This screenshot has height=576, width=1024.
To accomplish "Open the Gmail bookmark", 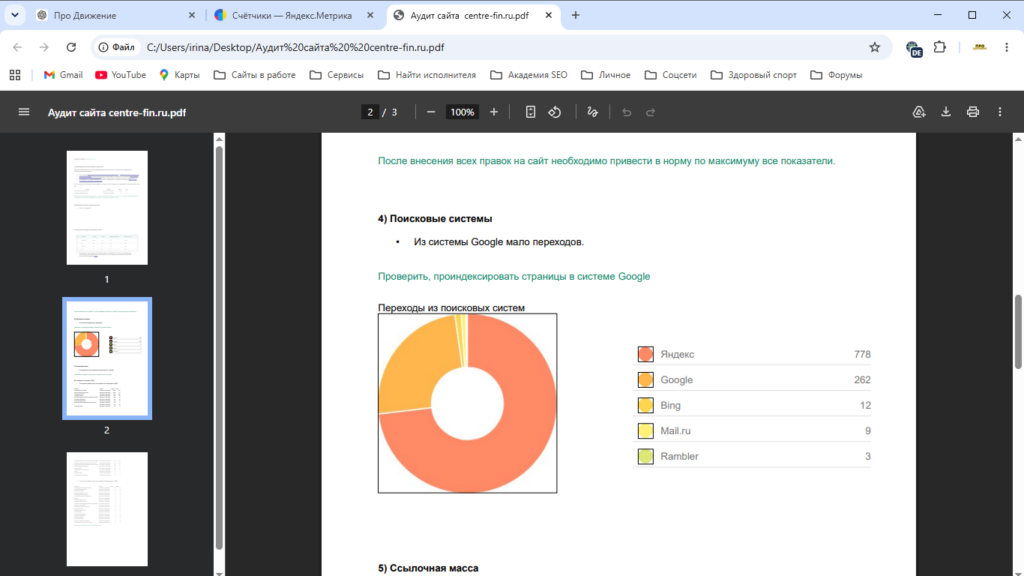I will pos(63,75).
